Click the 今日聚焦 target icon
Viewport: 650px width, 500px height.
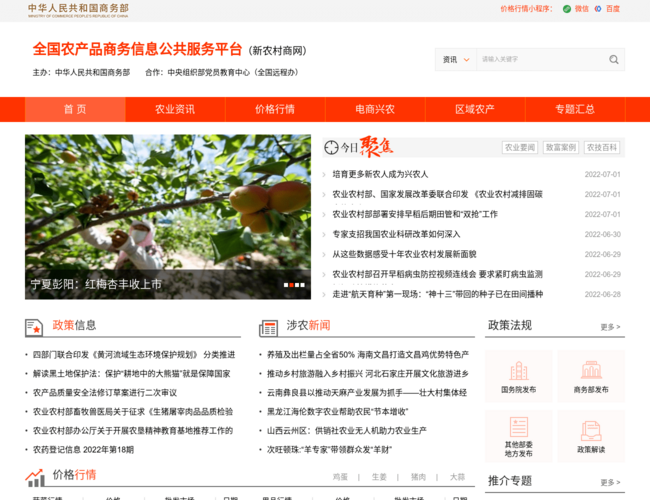[x=332, y=148]
